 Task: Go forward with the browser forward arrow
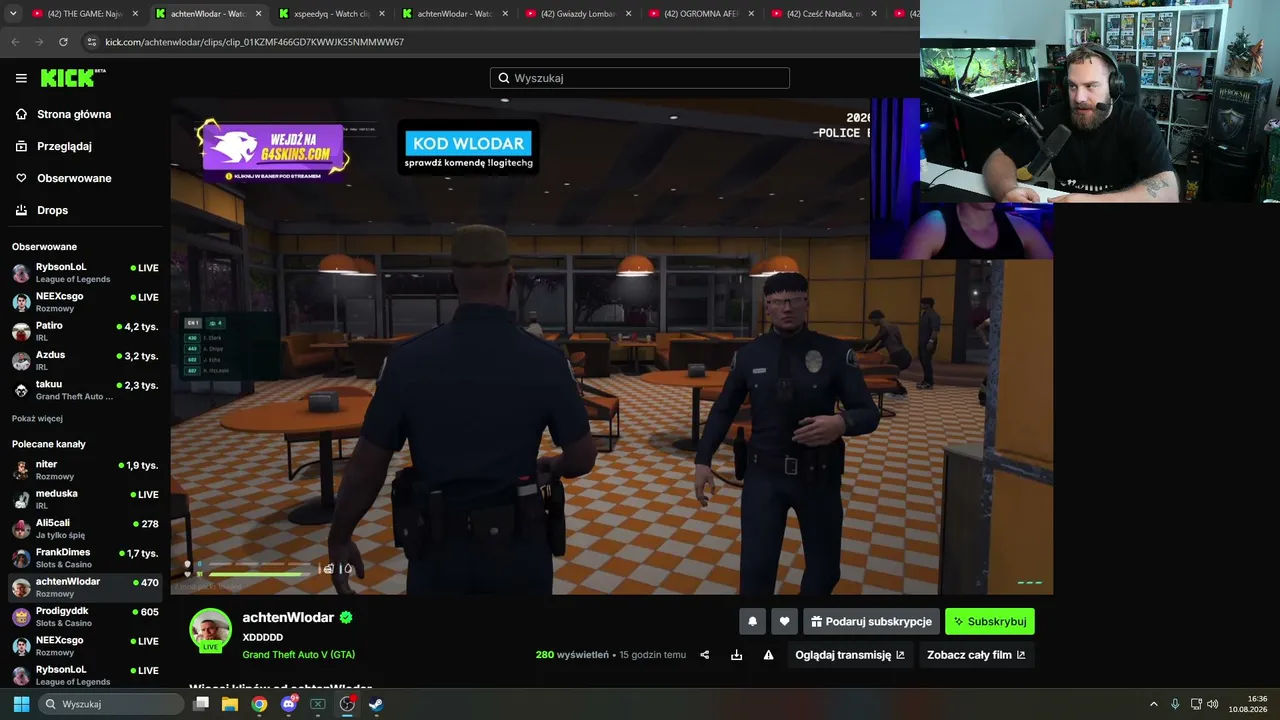39,42
